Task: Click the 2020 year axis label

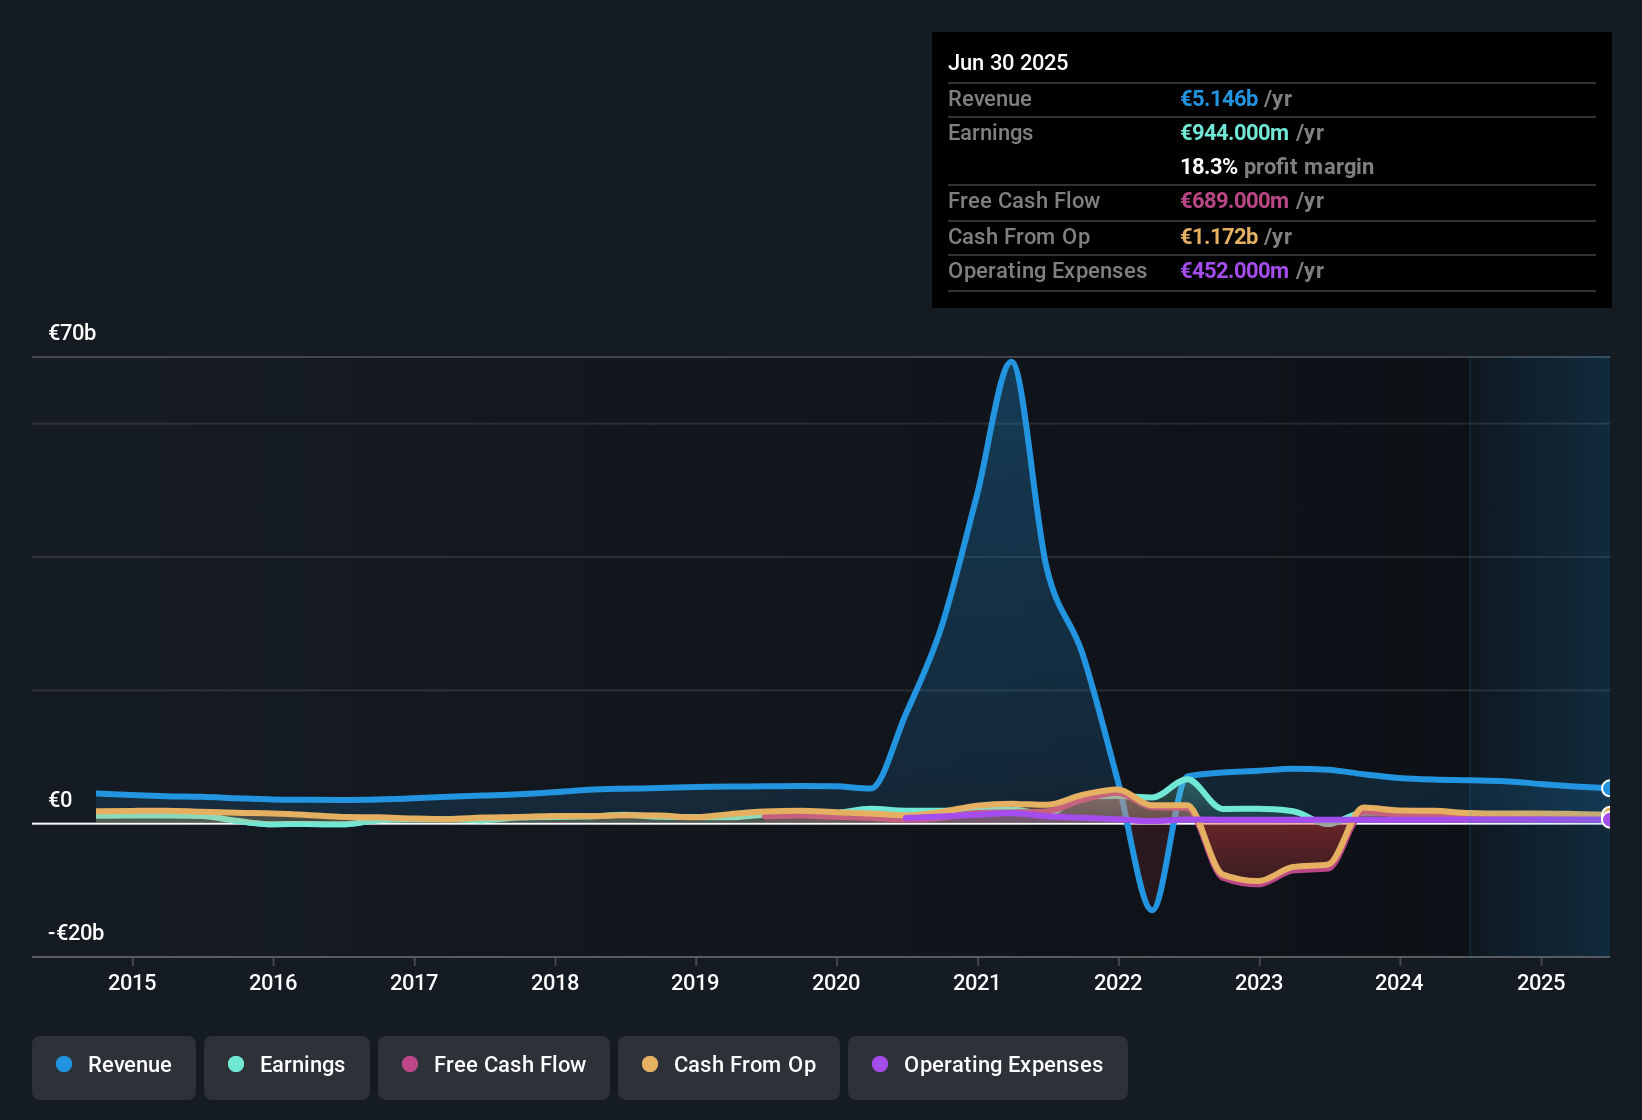Action: (x=836, y=983)
